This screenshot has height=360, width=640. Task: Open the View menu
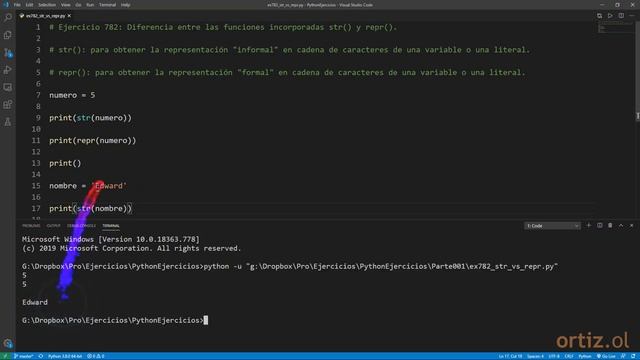point(65,5)
